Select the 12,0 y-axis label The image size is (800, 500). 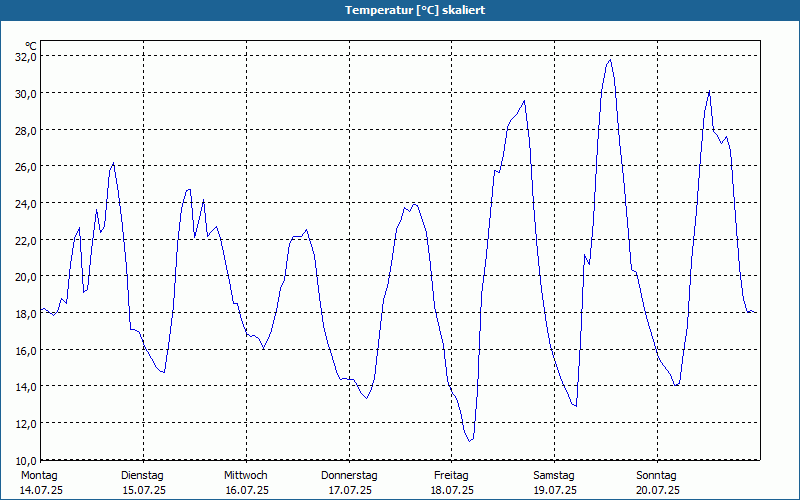[26, 423]
